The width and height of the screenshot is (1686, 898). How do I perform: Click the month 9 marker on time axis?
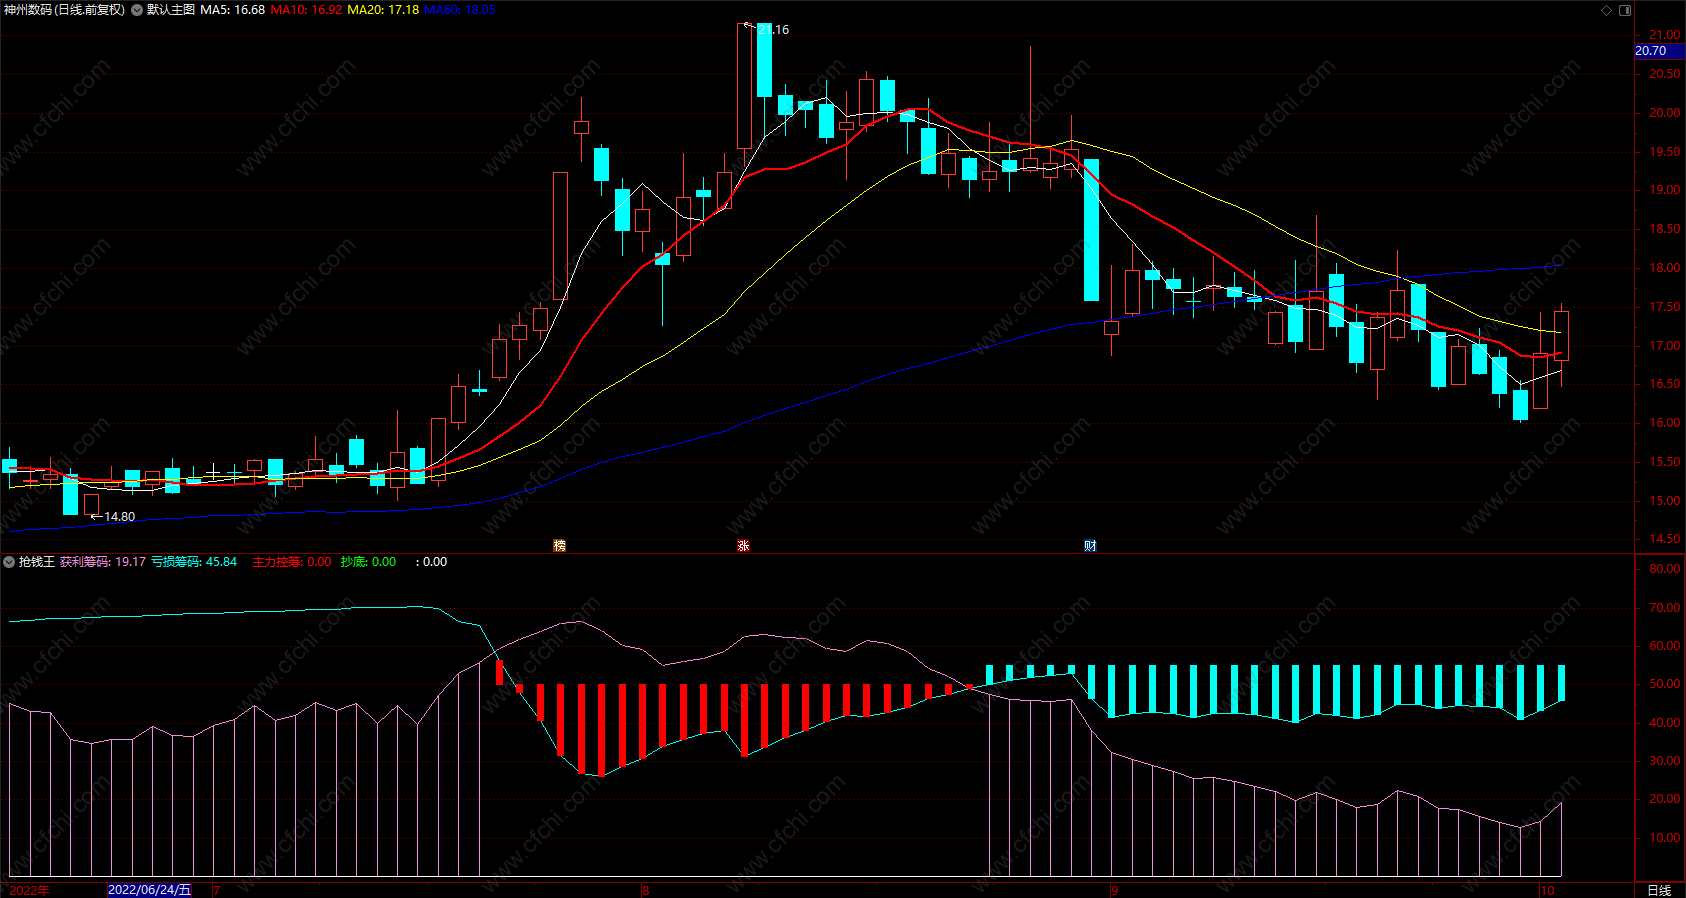[x=1114, y=890]
